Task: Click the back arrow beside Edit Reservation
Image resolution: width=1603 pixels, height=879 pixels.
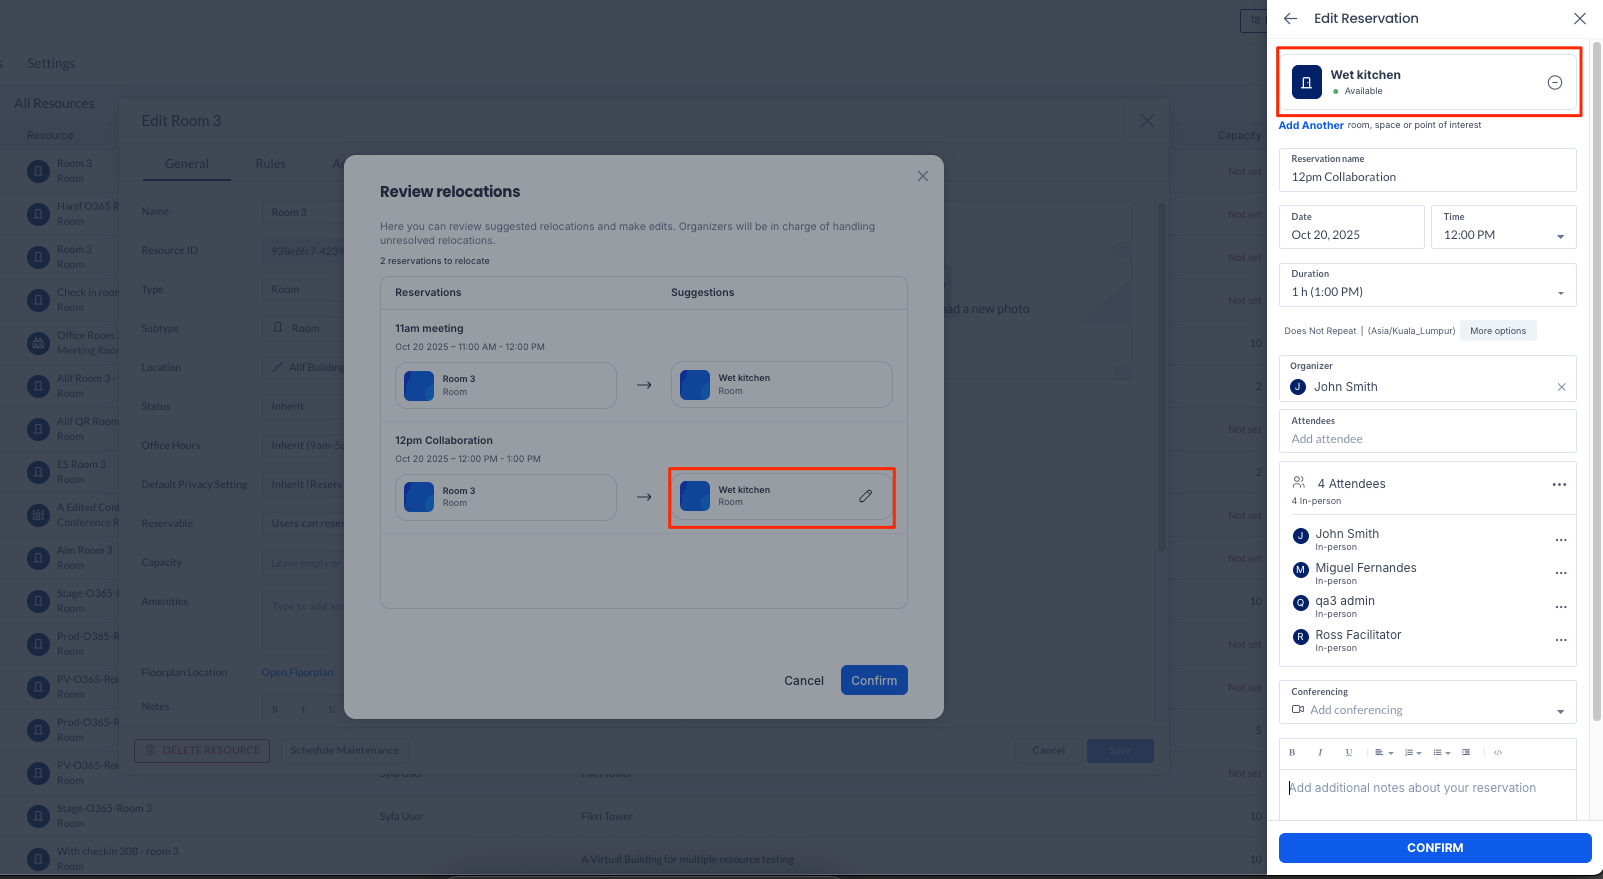Action: [x=1290, y=18]
